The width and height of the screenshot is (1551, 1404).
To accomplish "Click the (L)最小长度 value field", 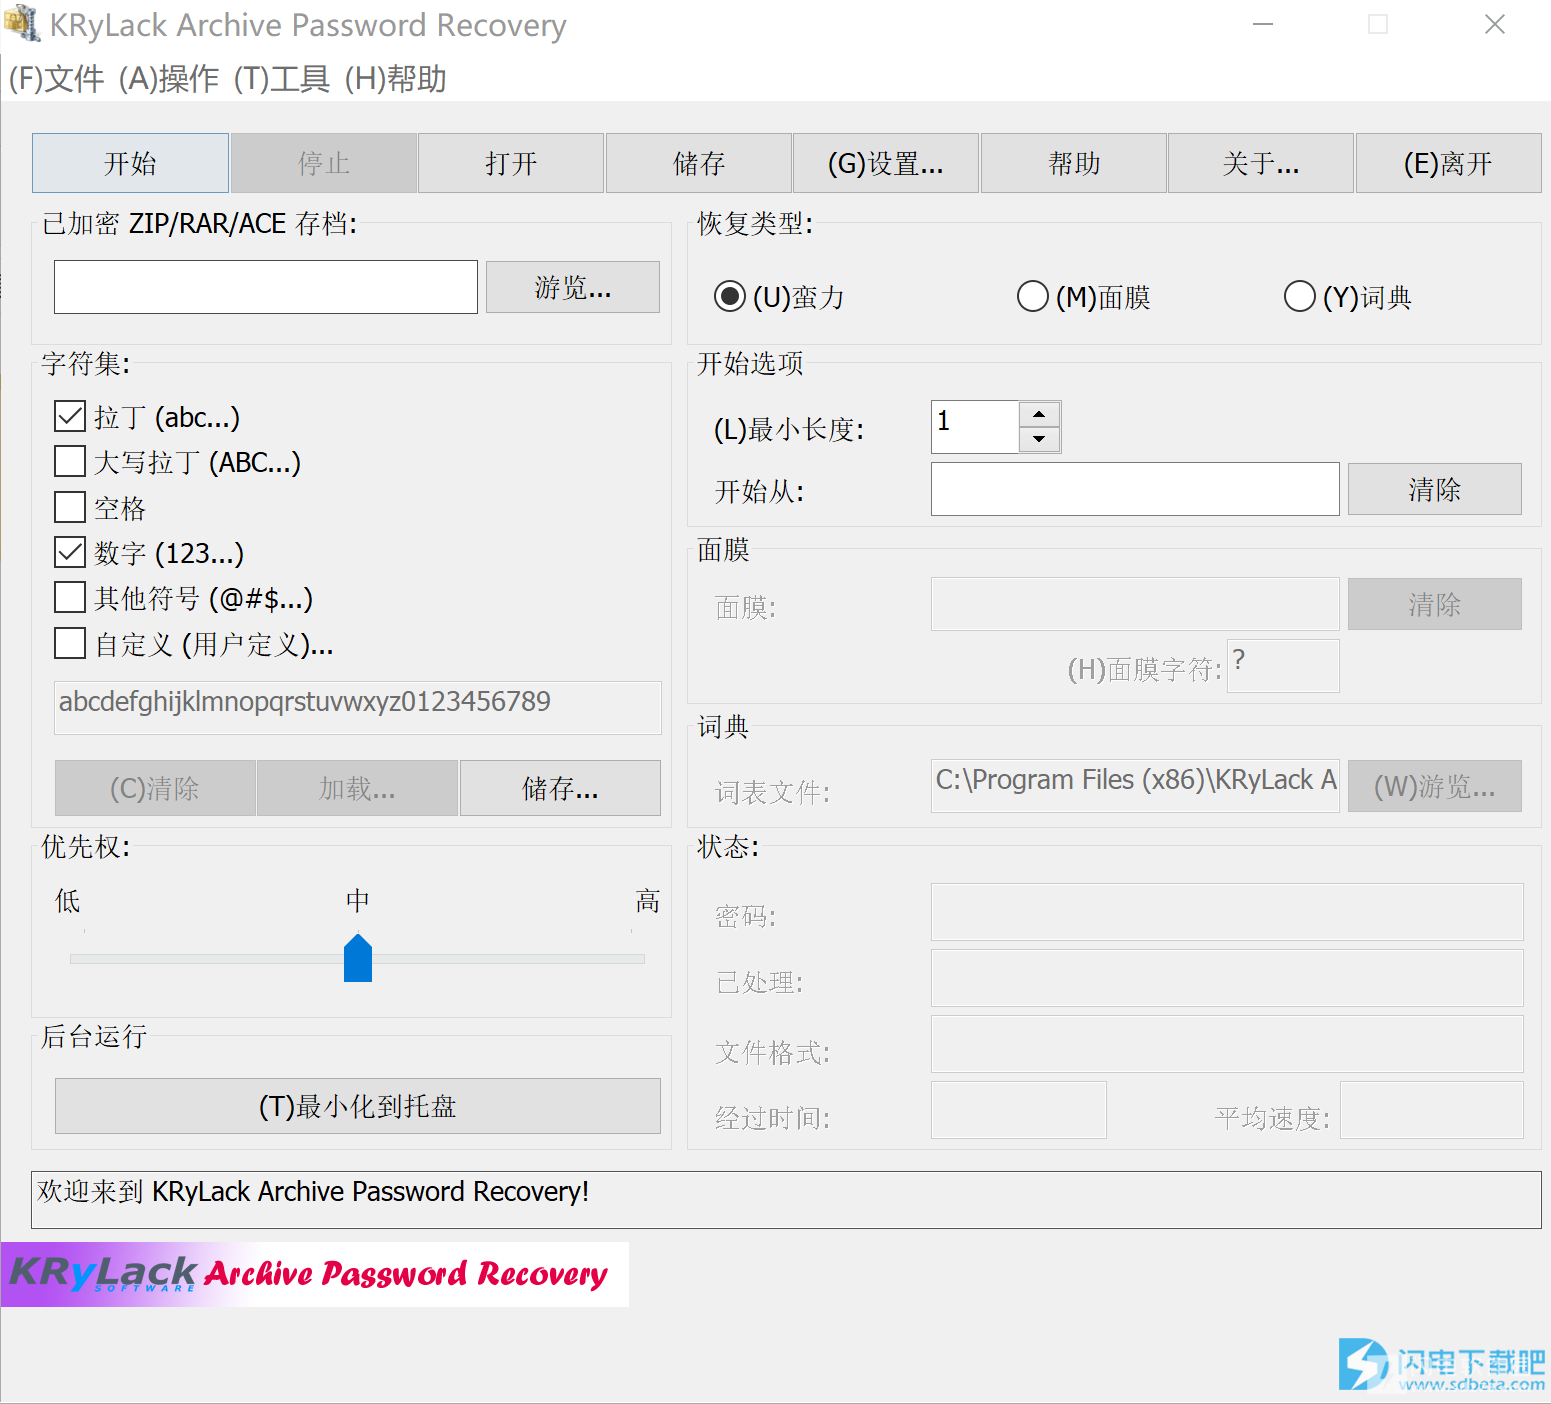I will coord(975,427).
